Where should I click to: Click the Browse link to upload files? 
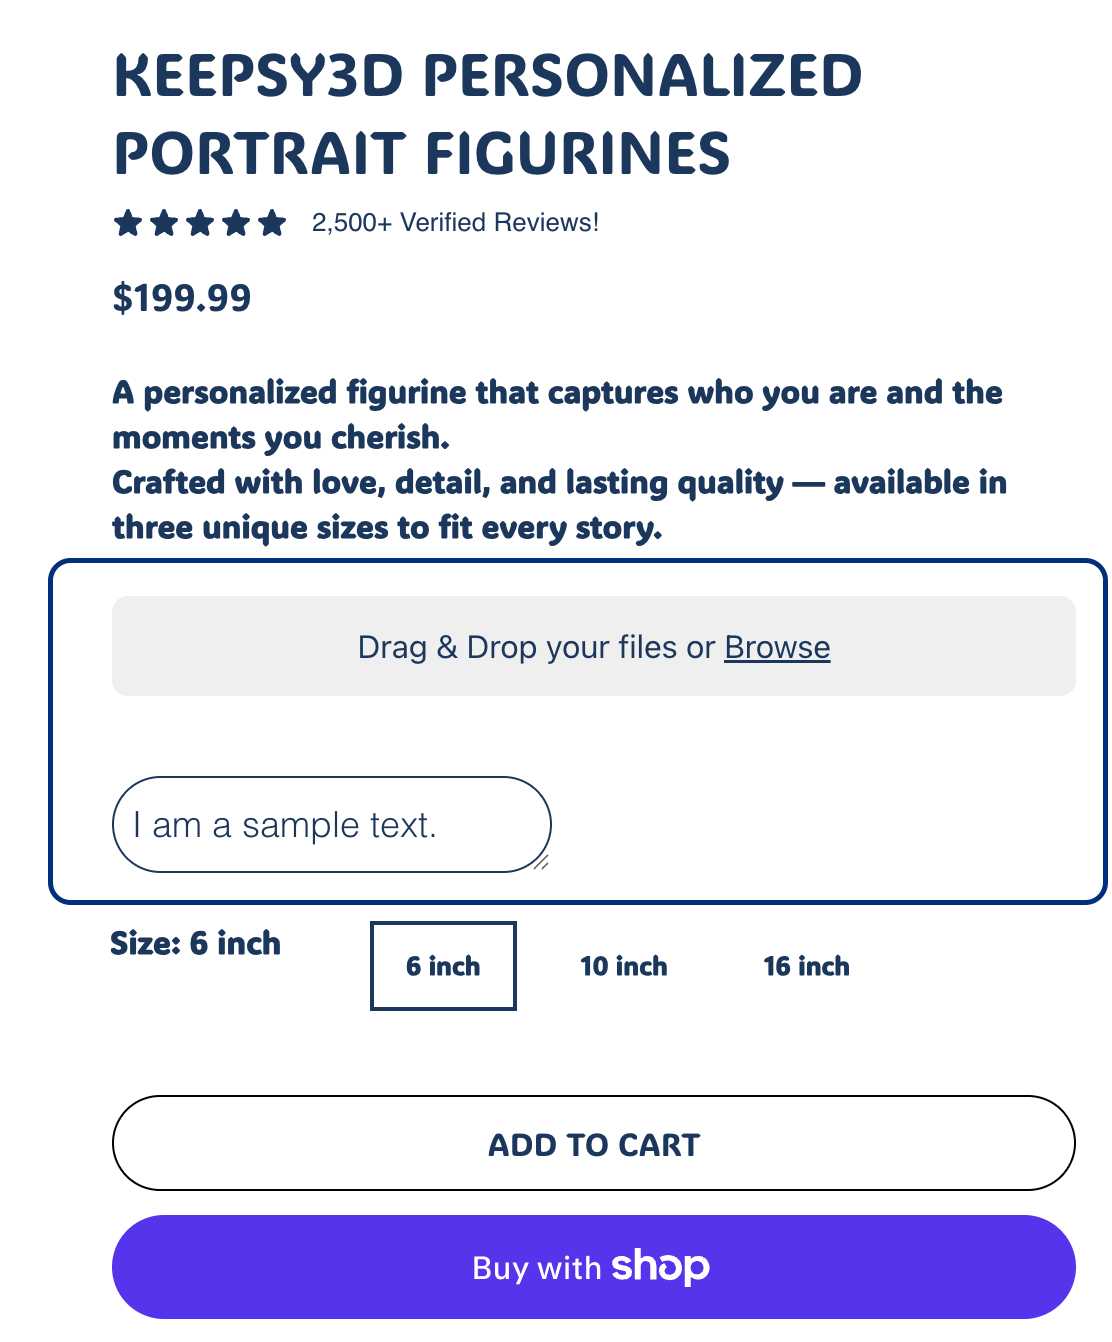pyautogui.click(x=777, y=647)
